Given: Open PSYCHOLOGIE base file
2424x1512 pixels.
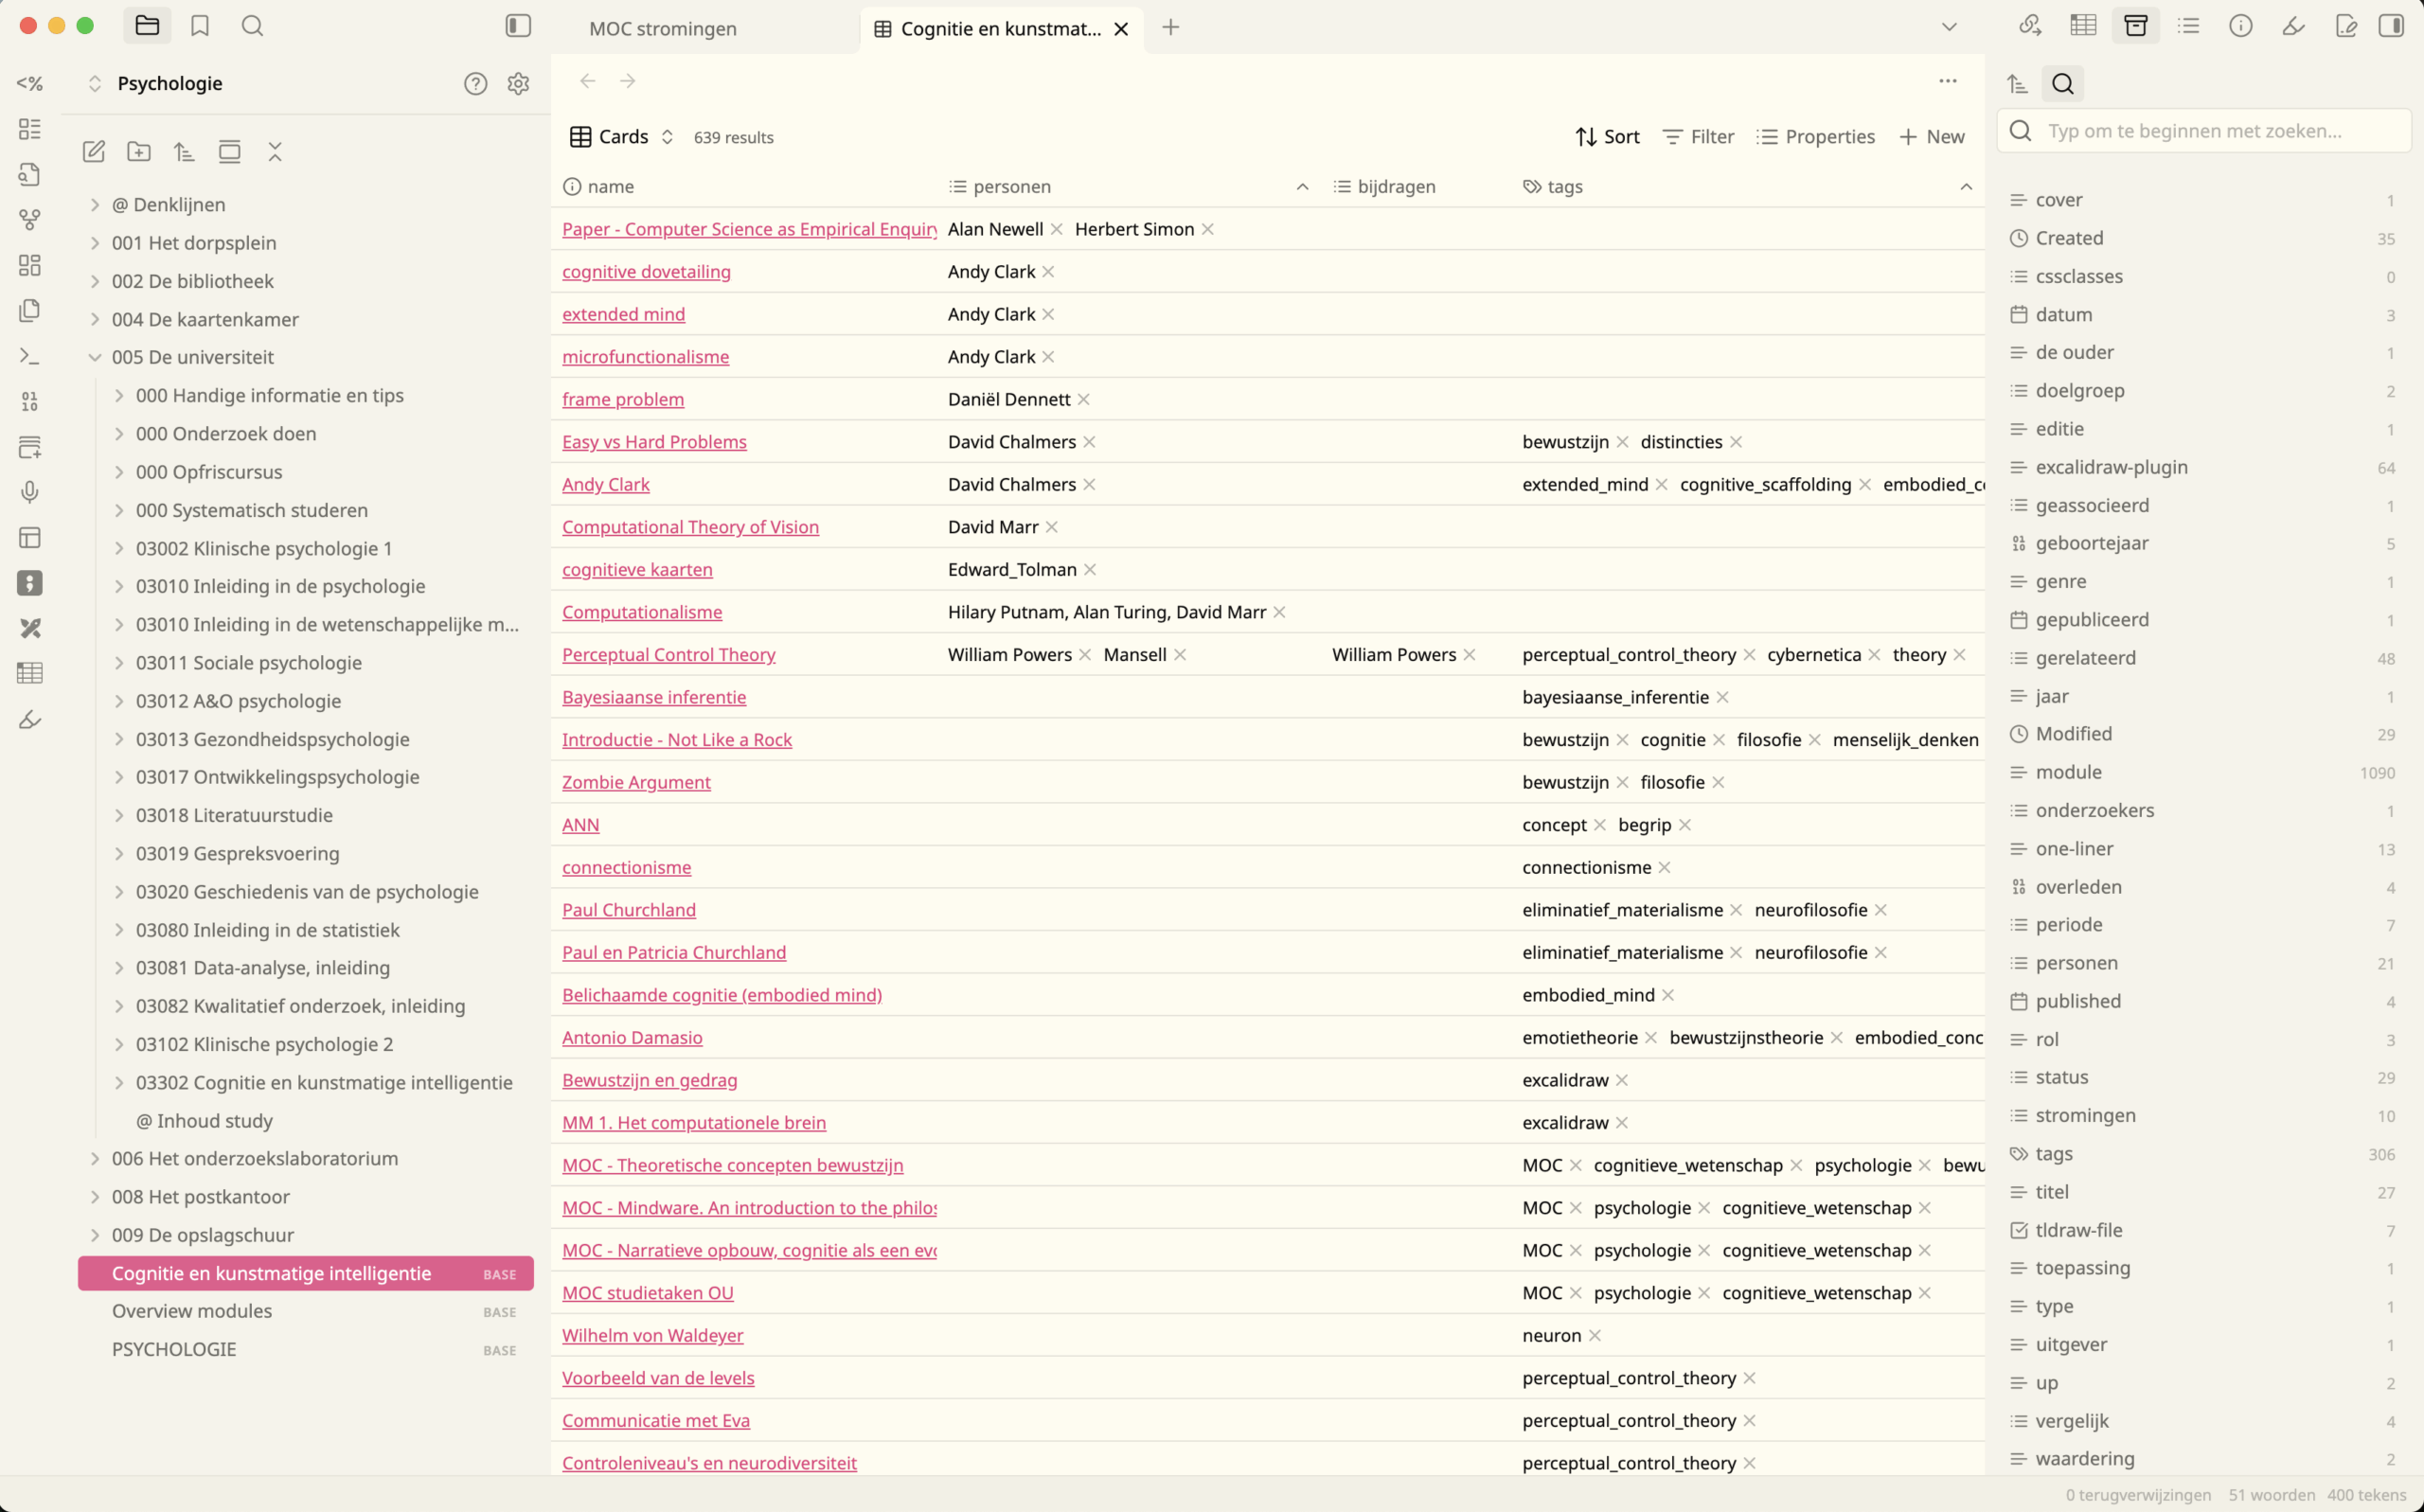Looking at the screenshot, I should (306, 1350).
